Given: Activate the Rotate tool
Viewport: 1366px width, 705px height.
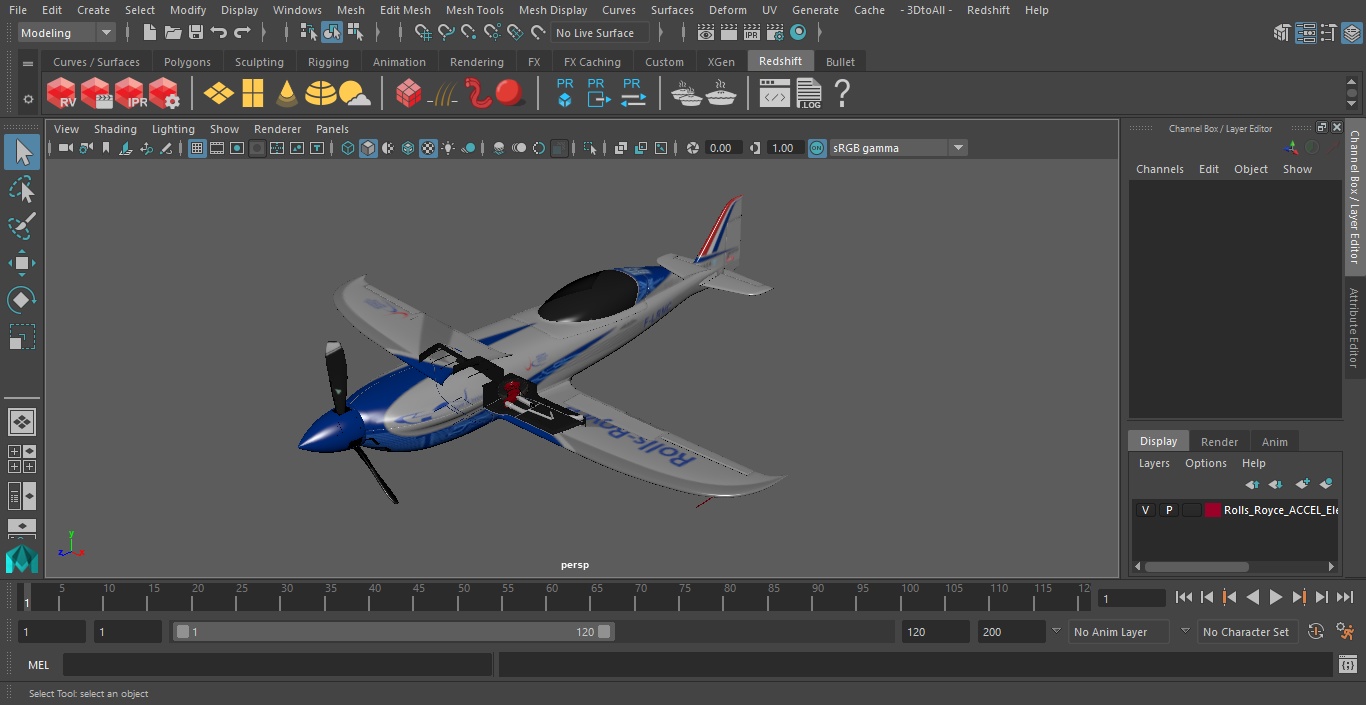Looking at the screenshot, I should [x=22, y=300].
